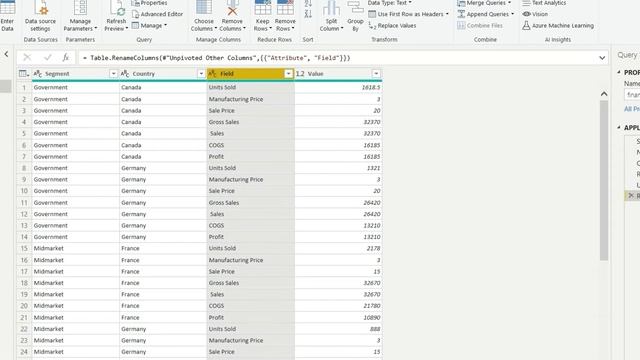Click the value 21780 cell
The height and width of the screenshot is (360, 640).
[338, 306]
